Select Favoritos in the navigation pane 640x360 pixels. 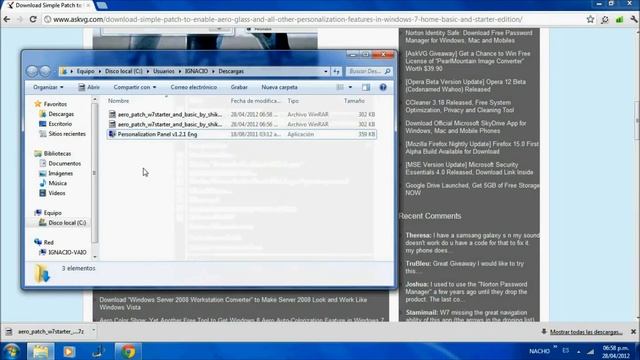point(51,104)
